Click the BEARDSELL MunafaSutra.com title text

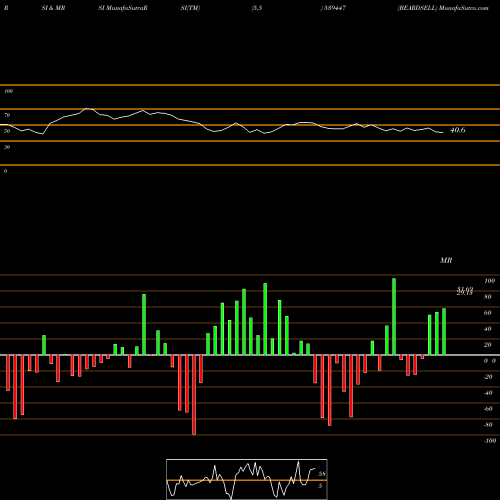443,8
